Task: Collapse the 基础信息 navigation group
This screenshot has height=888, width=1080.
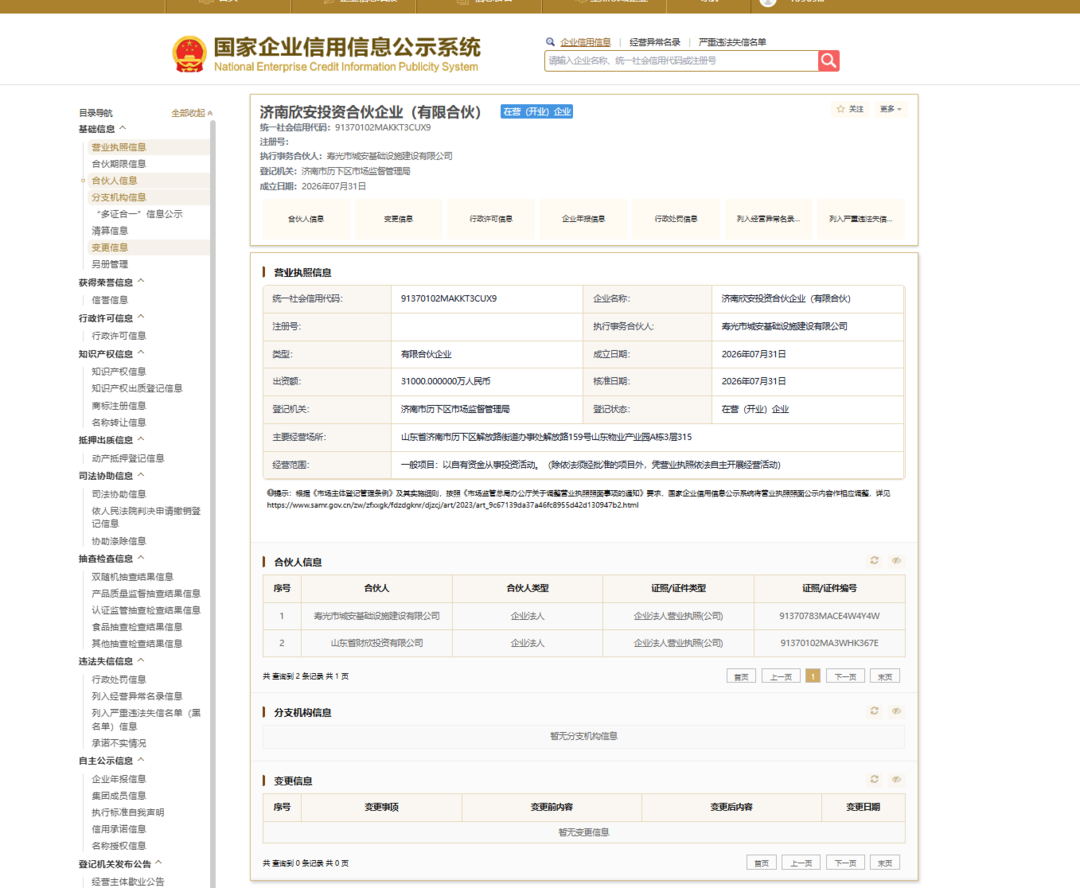Action: 123,128
